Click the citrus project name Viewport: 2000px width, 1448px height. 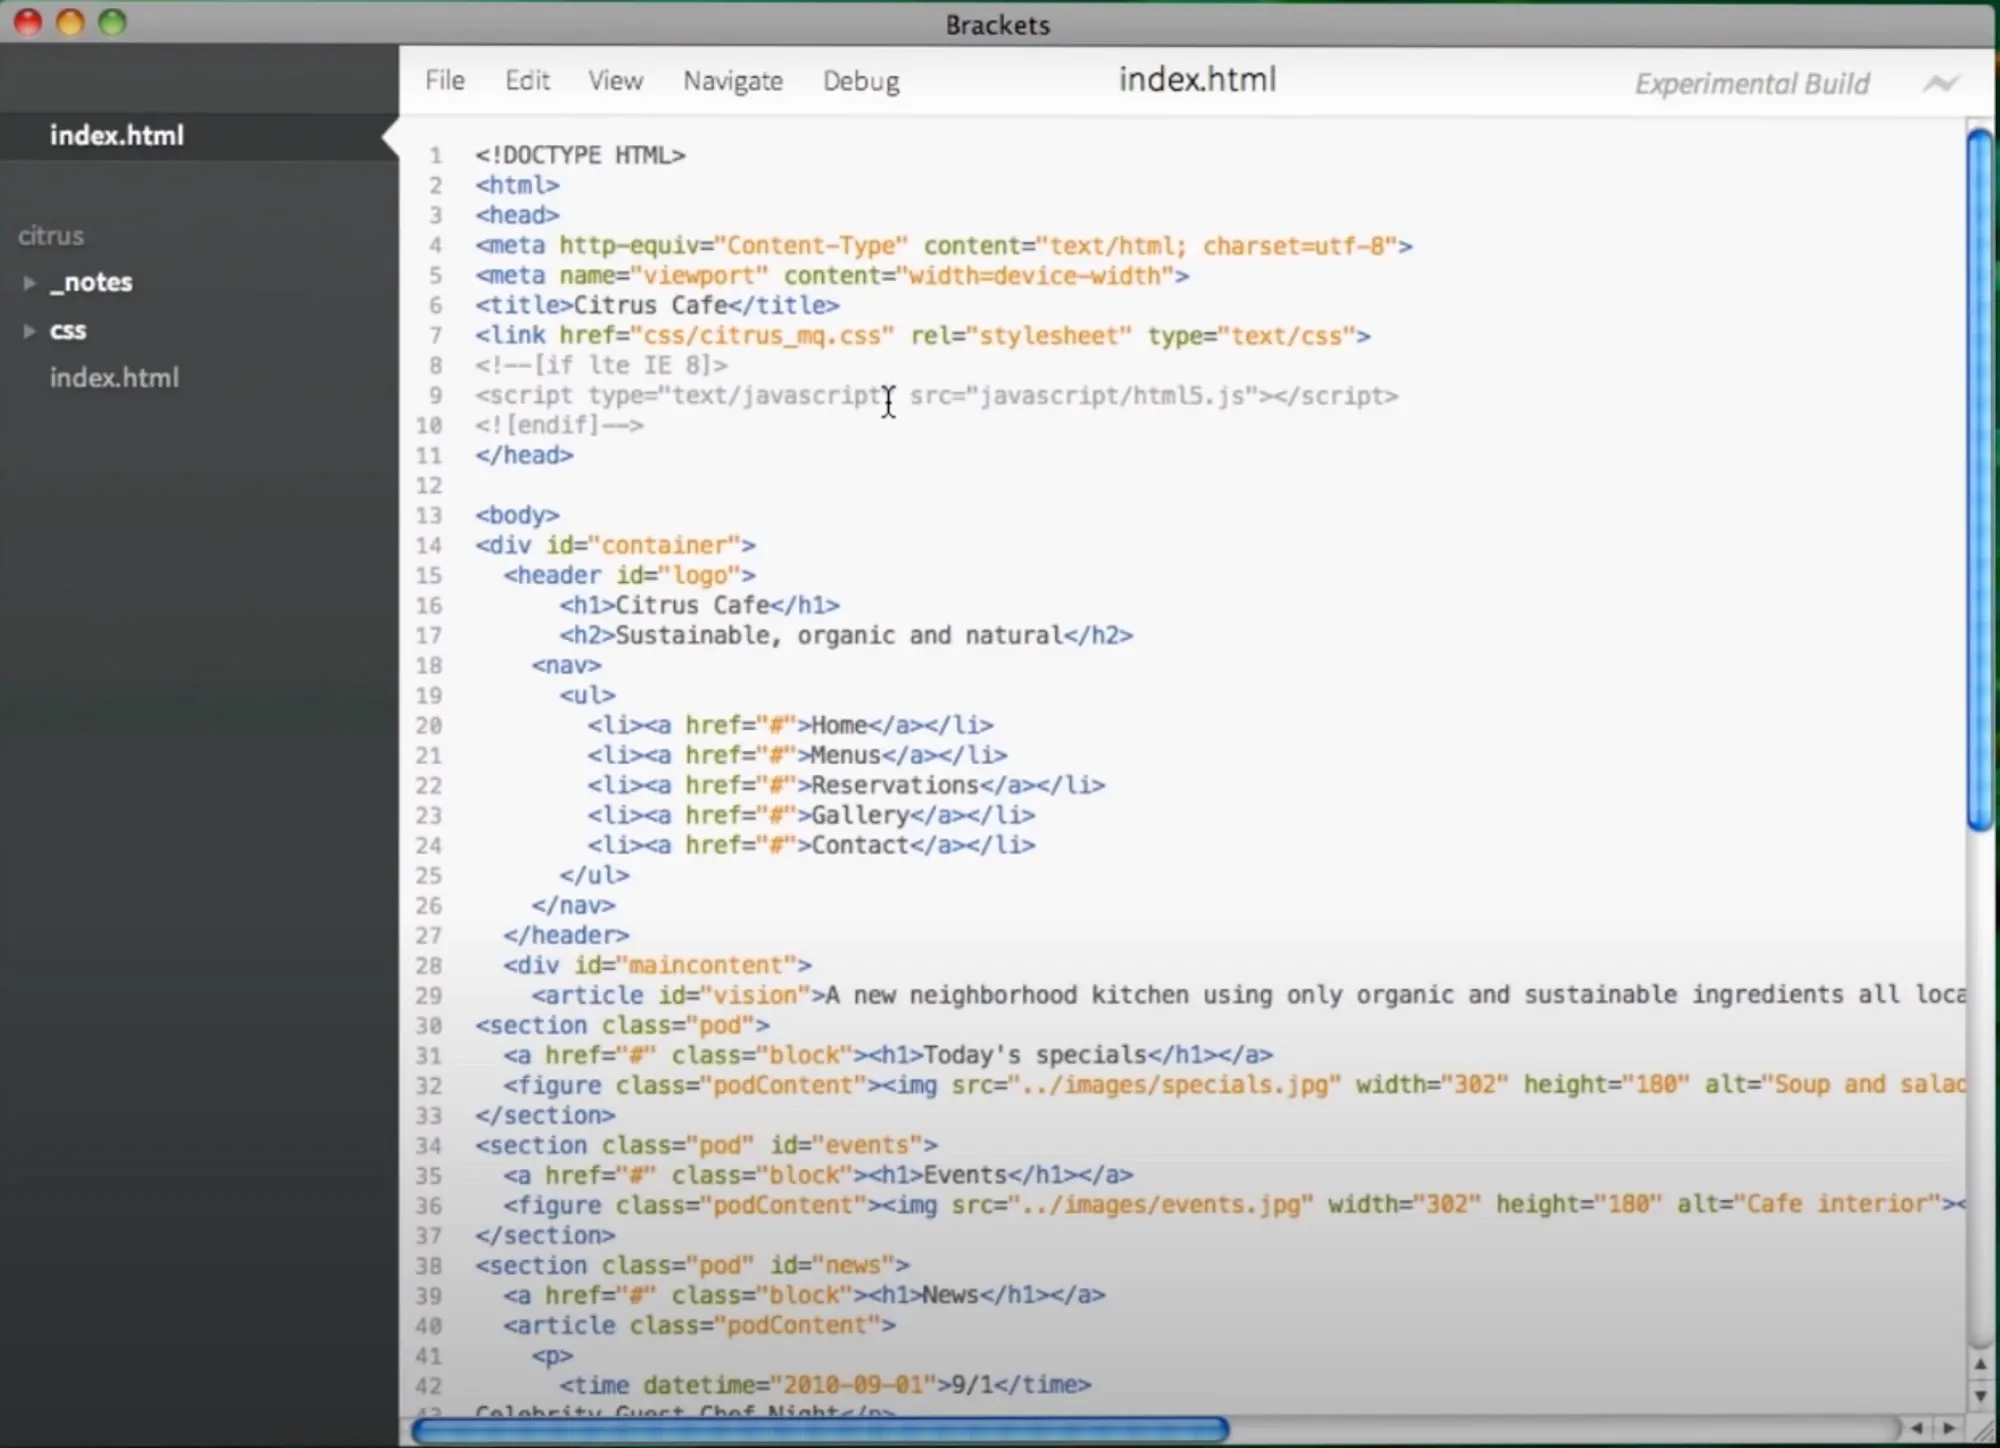pyautogui.click(x=51, y=236)
